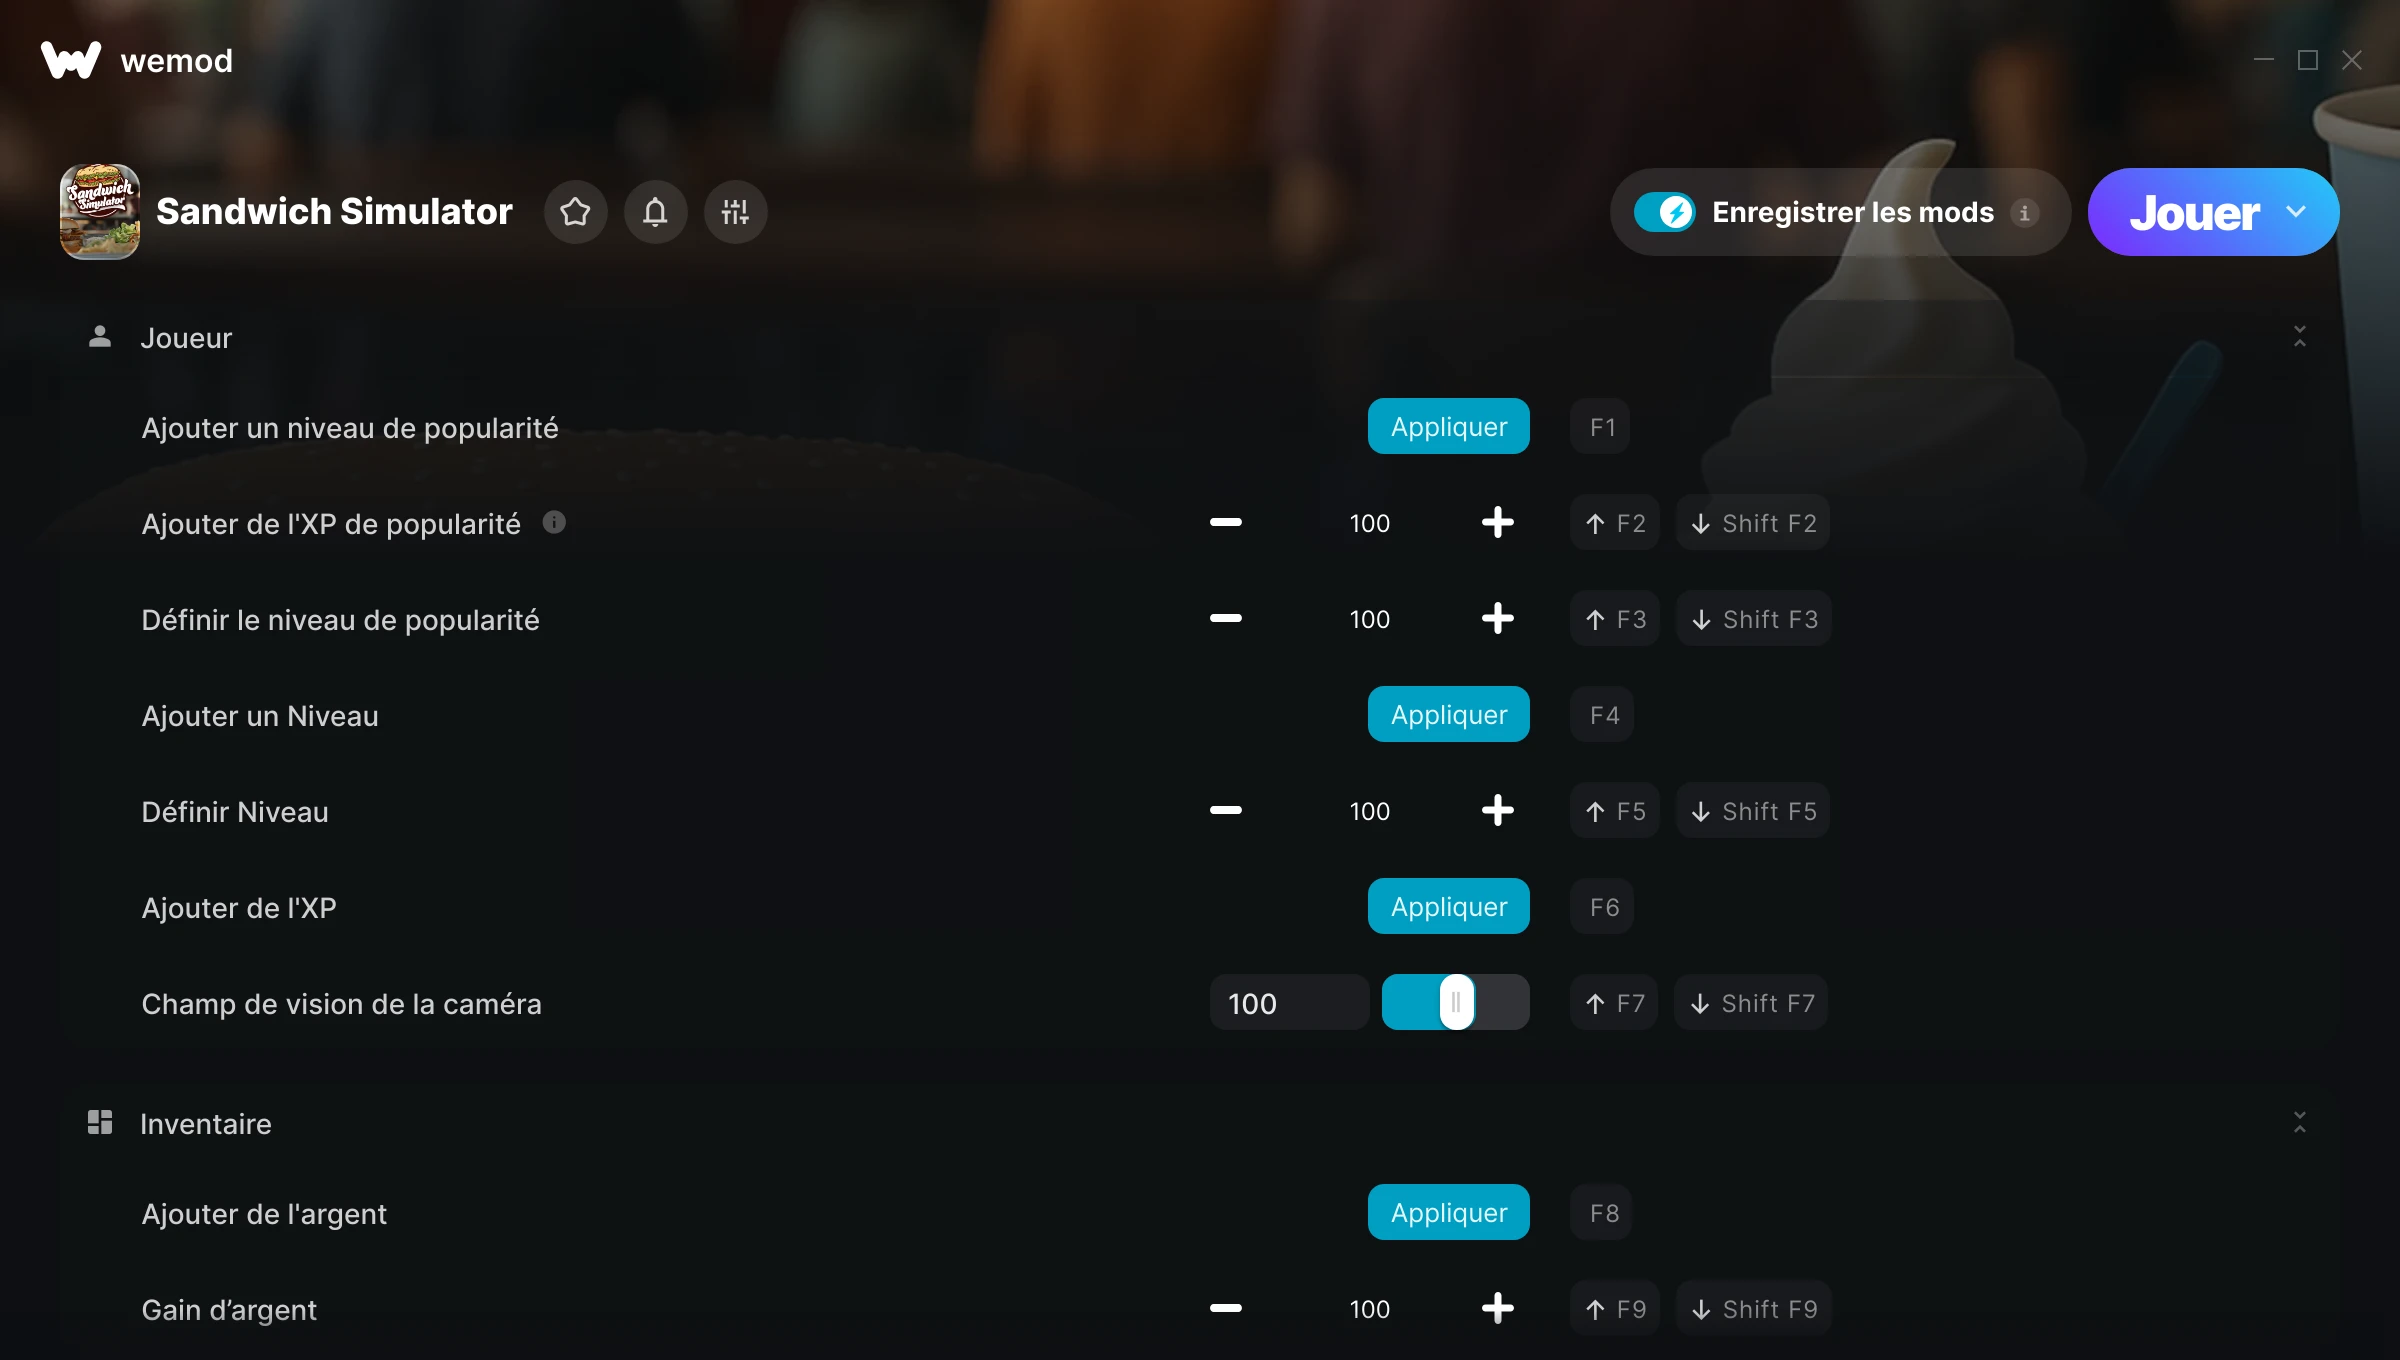Open the game settings sliders icon
This screenshot has height=1360, width=2400.
[735, 212]
